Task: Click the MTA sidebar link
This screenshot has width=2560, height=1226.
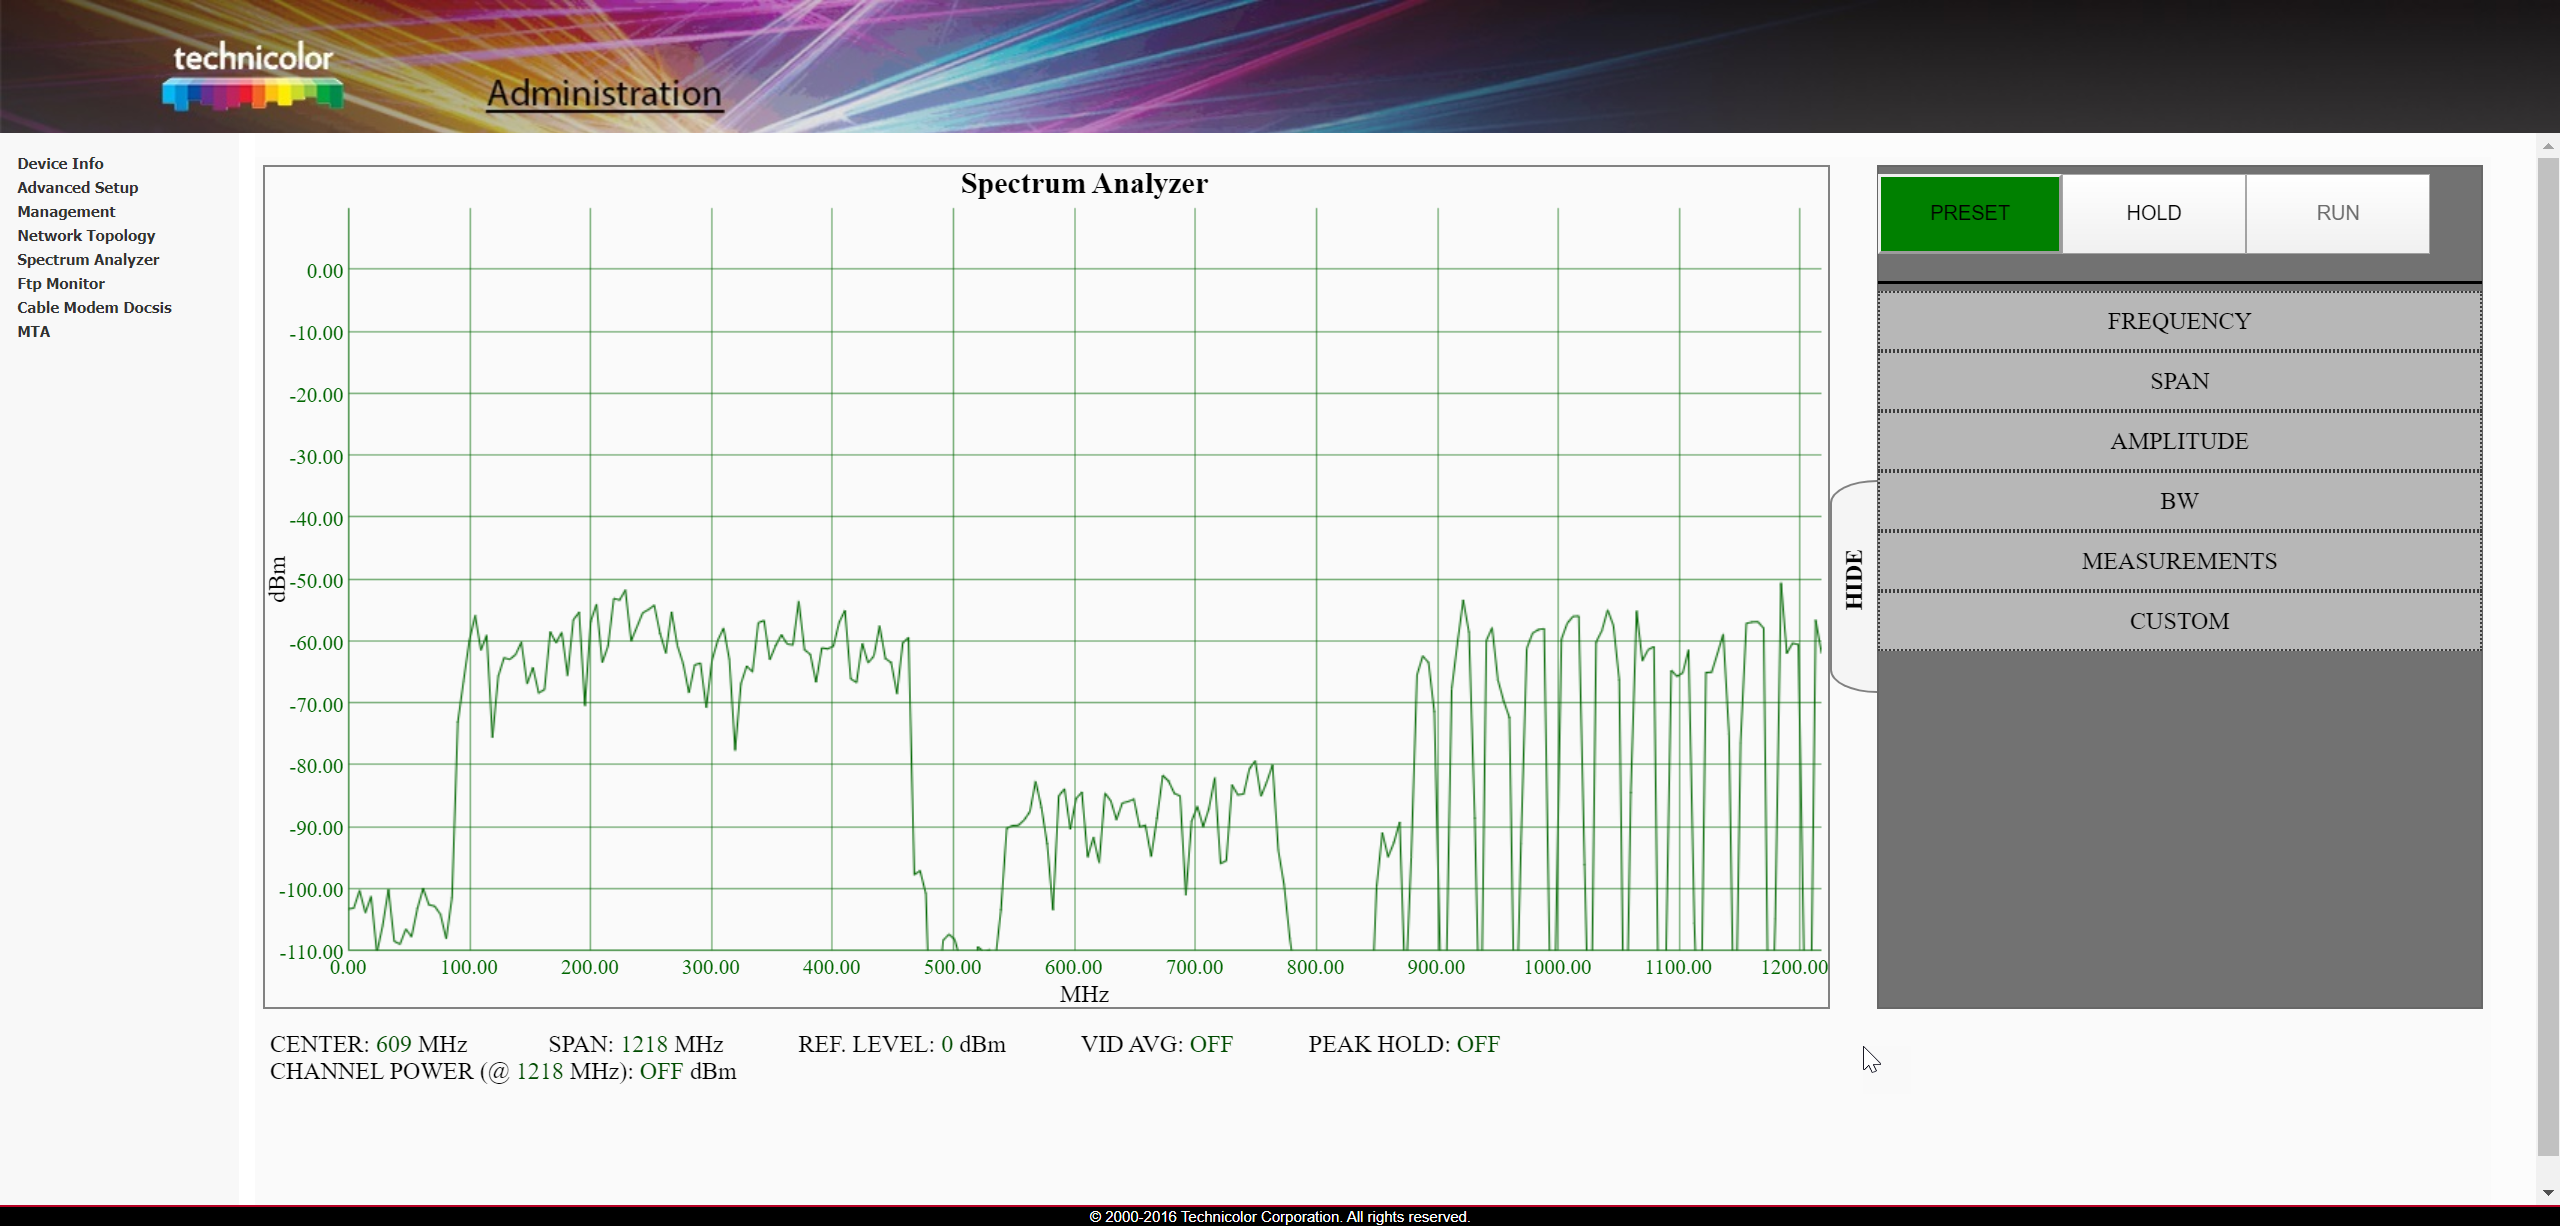Action: click(x=33, y=332)
